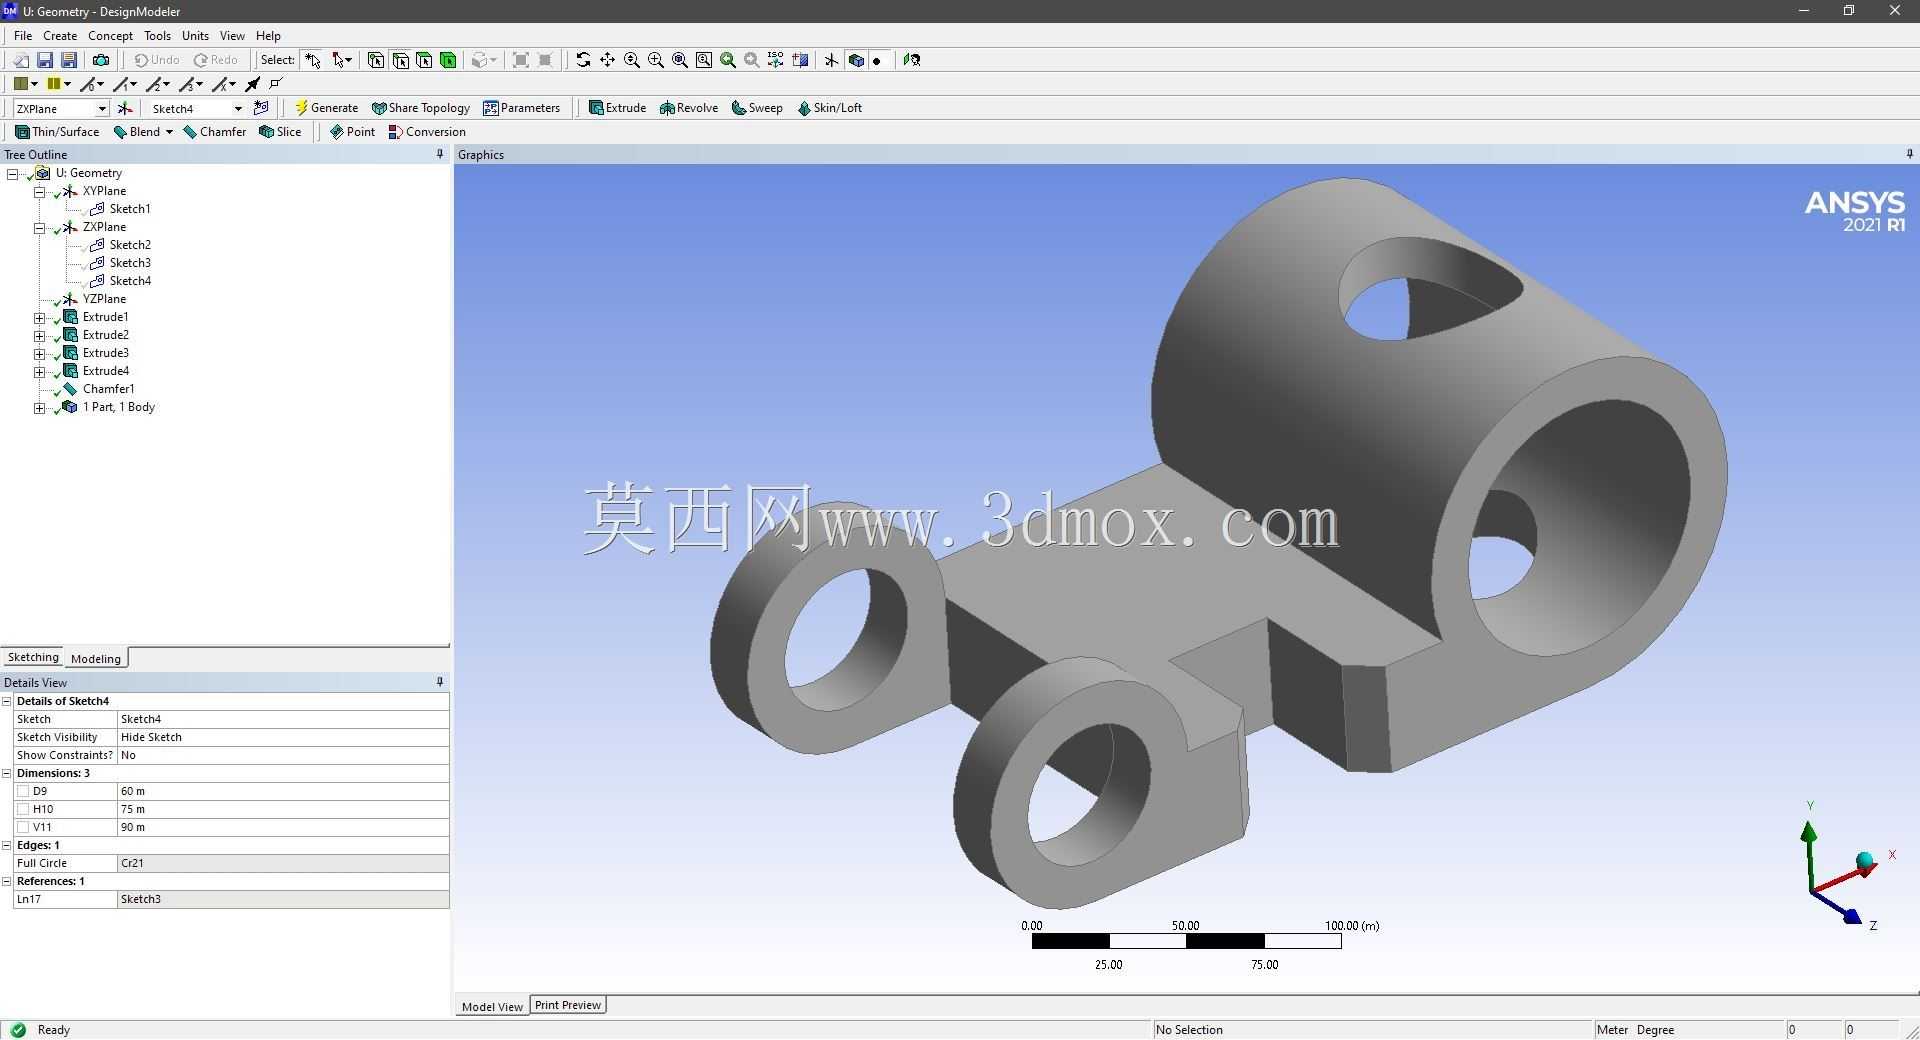This screenshot has width=1920, height=1040.
Task: Click the New Sketch icon beside Sketch4
Action: 262,108
